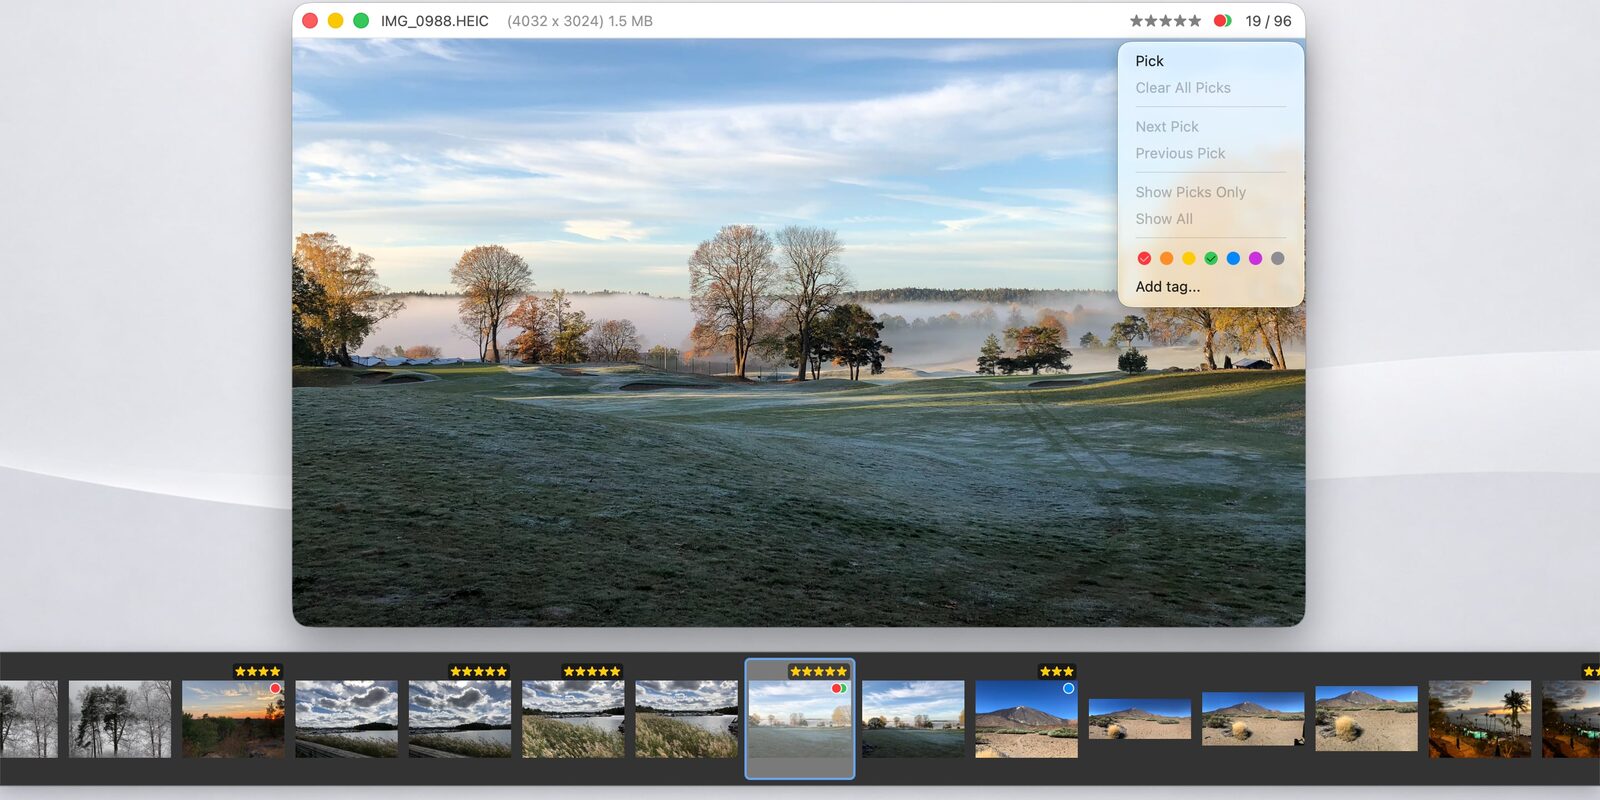This screenshot has height=800, width=1600.
Task: Click the three-star badge above volcano thumbnail
Action: click(1057, 671)
